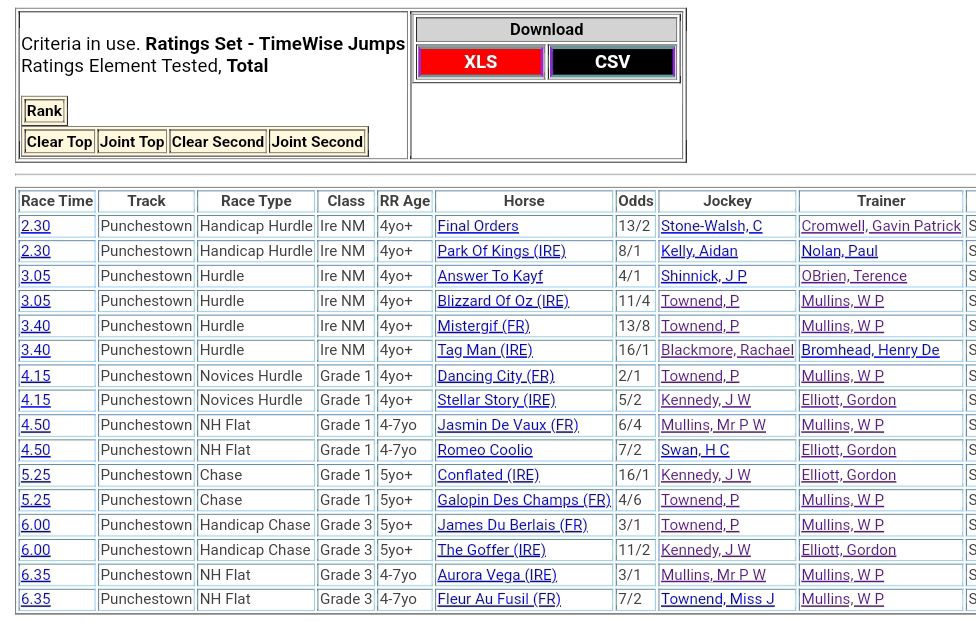Image resolution: width=976 pixels, height=637 pixels.
Task: Select the Joint Second filter
Action: (316, 142)
